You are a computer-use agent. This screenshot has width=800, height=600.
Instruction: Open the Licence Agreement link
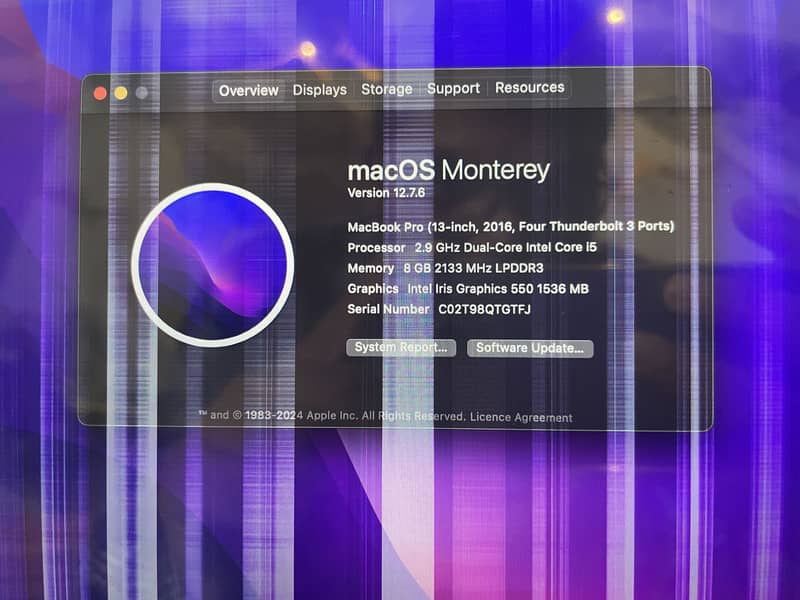tap(521, 417)
